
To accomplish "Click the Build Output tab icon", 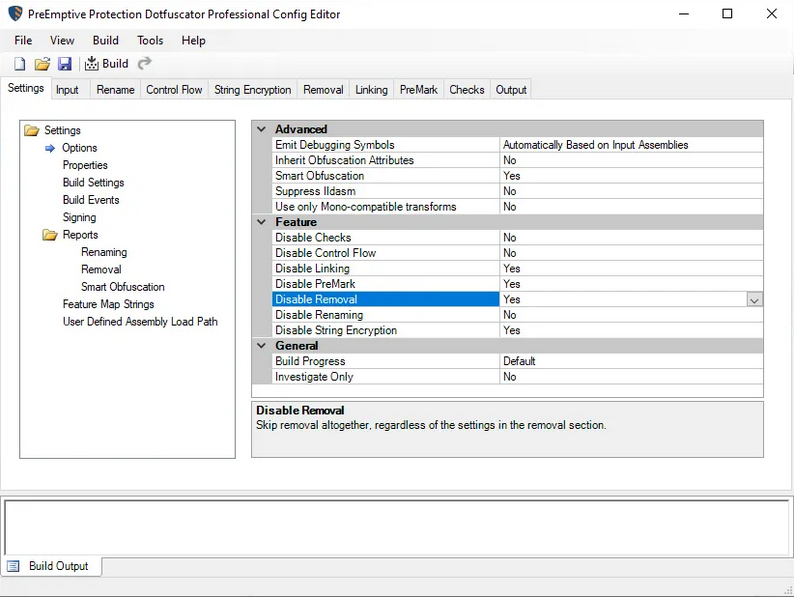I will (13, 566).
